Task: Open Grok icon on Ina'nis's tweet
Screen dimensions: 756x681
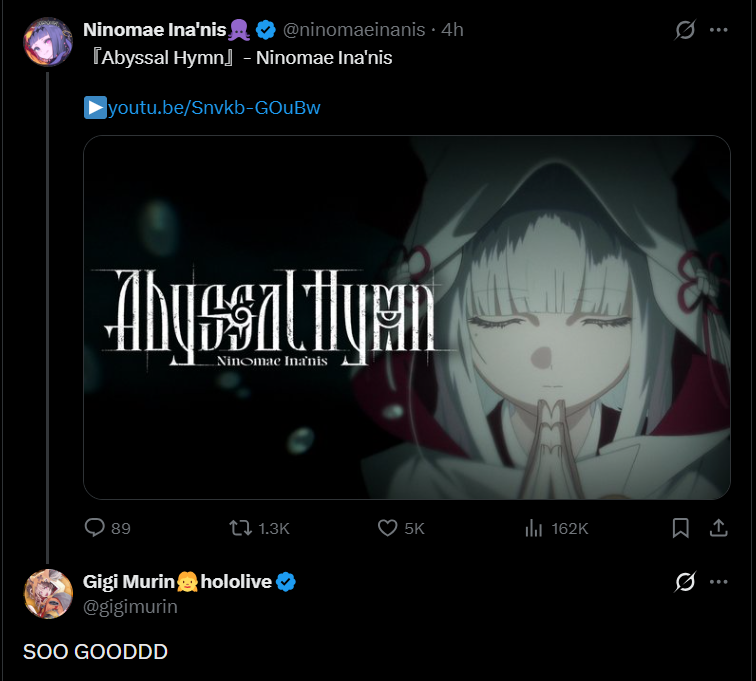Action: point(685,30)
